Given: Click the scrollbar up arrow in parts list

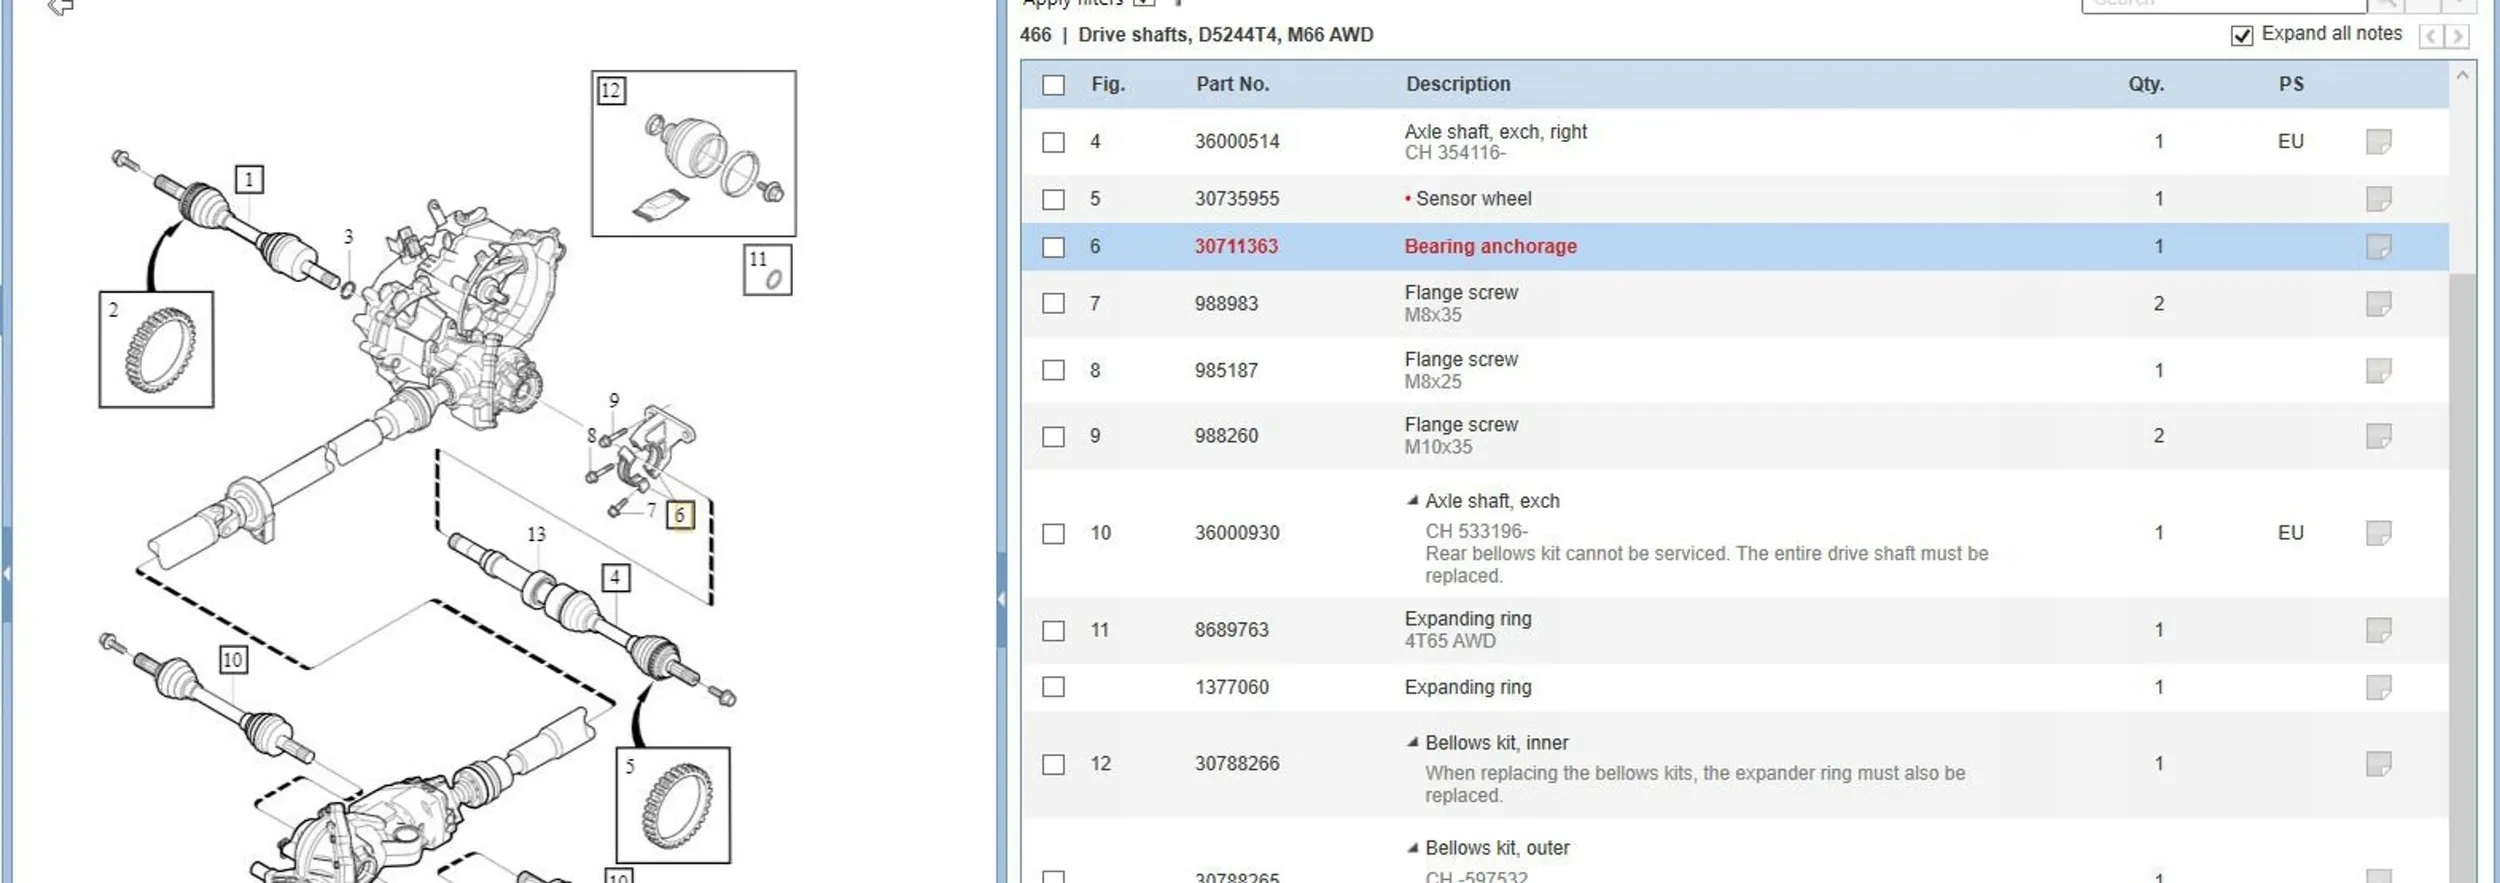Looking at the screenshot, I should [x=2462, y=76].
